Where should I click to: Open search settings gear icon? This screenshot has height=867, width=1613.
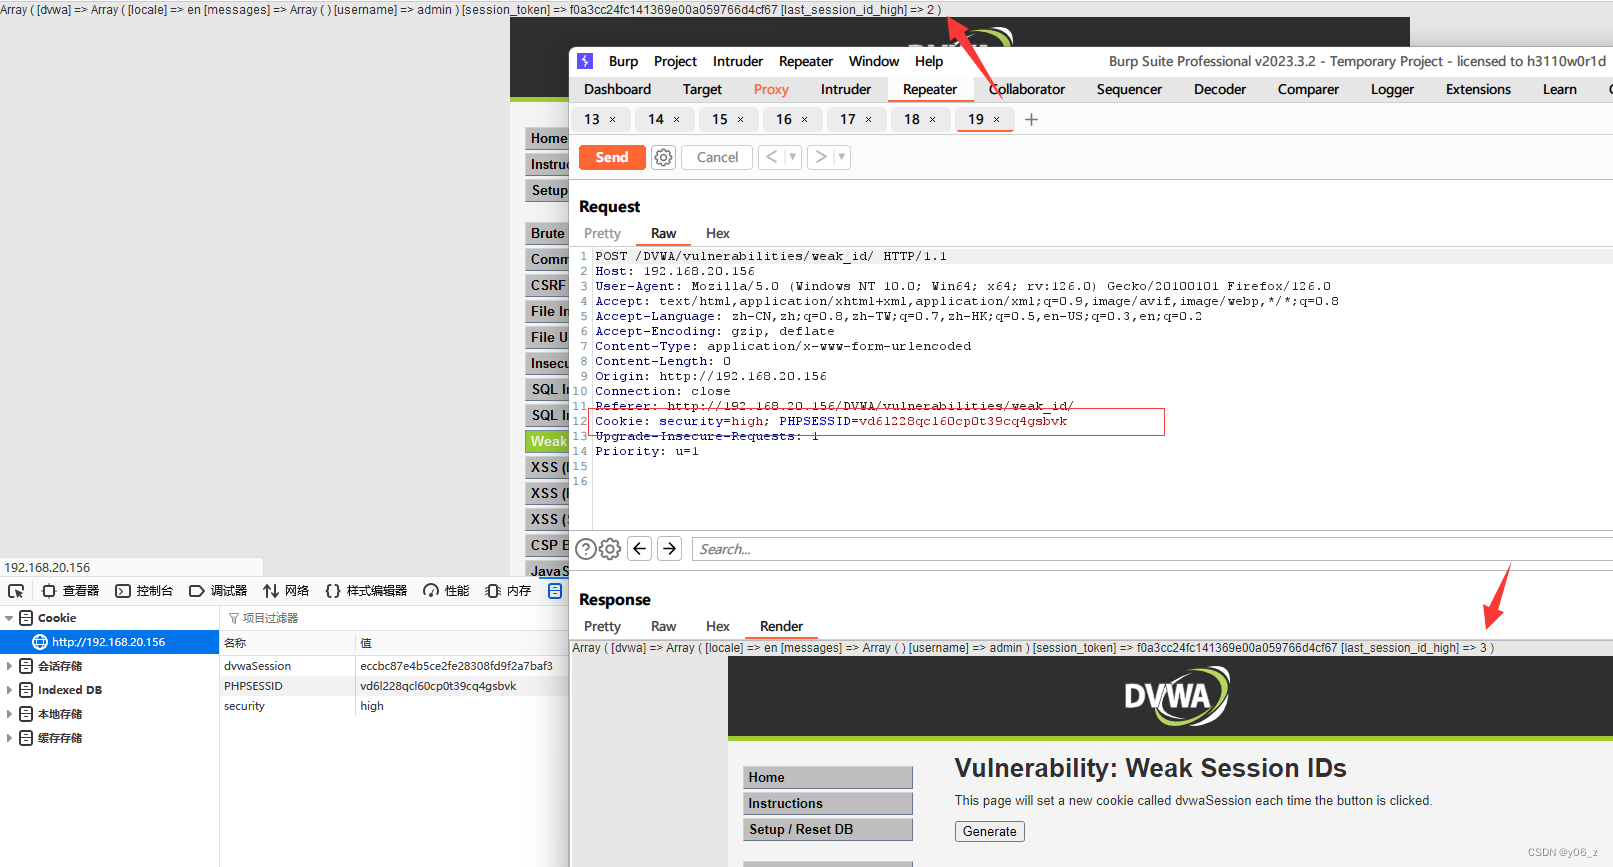click(610, 549)
